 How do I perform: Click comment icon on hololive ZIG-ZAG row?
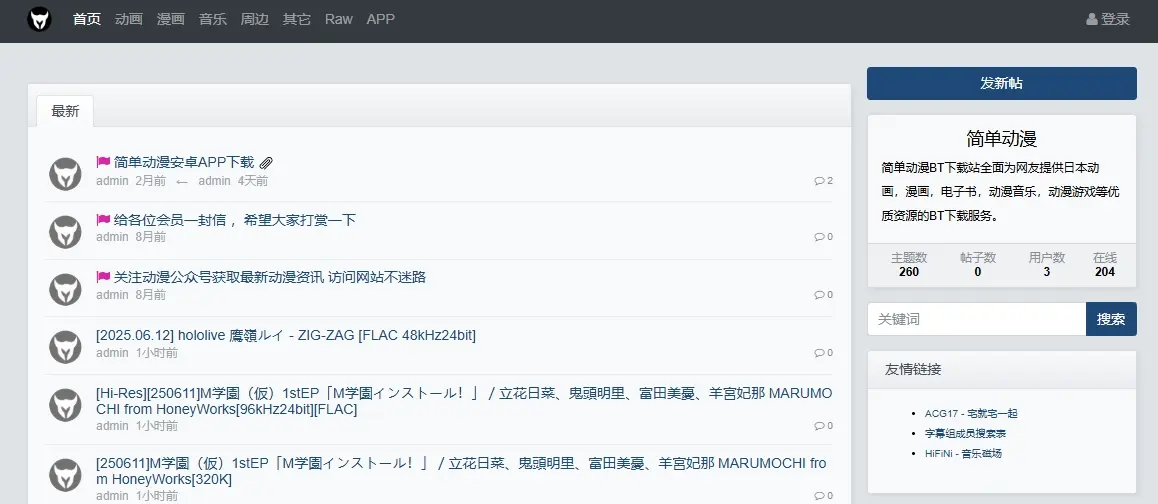point(819,353)
